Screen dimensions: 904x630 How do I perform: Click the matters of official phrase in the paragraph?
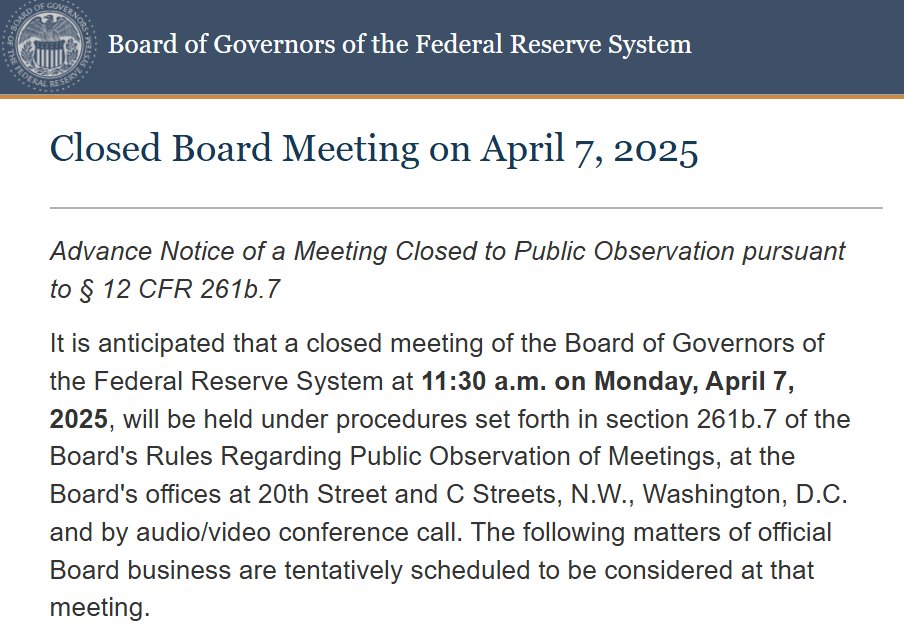(732, 533)
